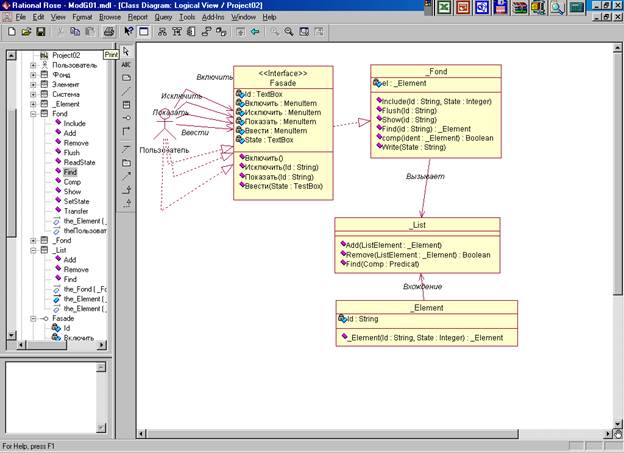The width and height of the screenshot is (624, 453).
Task: Open the Query menu
Action: point(163,17)
